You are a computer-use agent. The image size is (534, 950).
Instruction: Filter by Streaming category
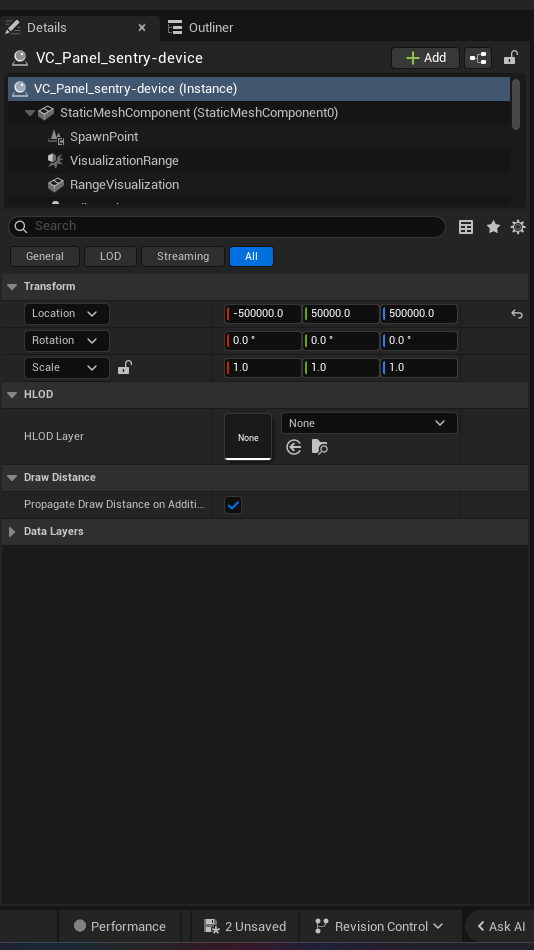pyautogui.click(x=183, y=256)
